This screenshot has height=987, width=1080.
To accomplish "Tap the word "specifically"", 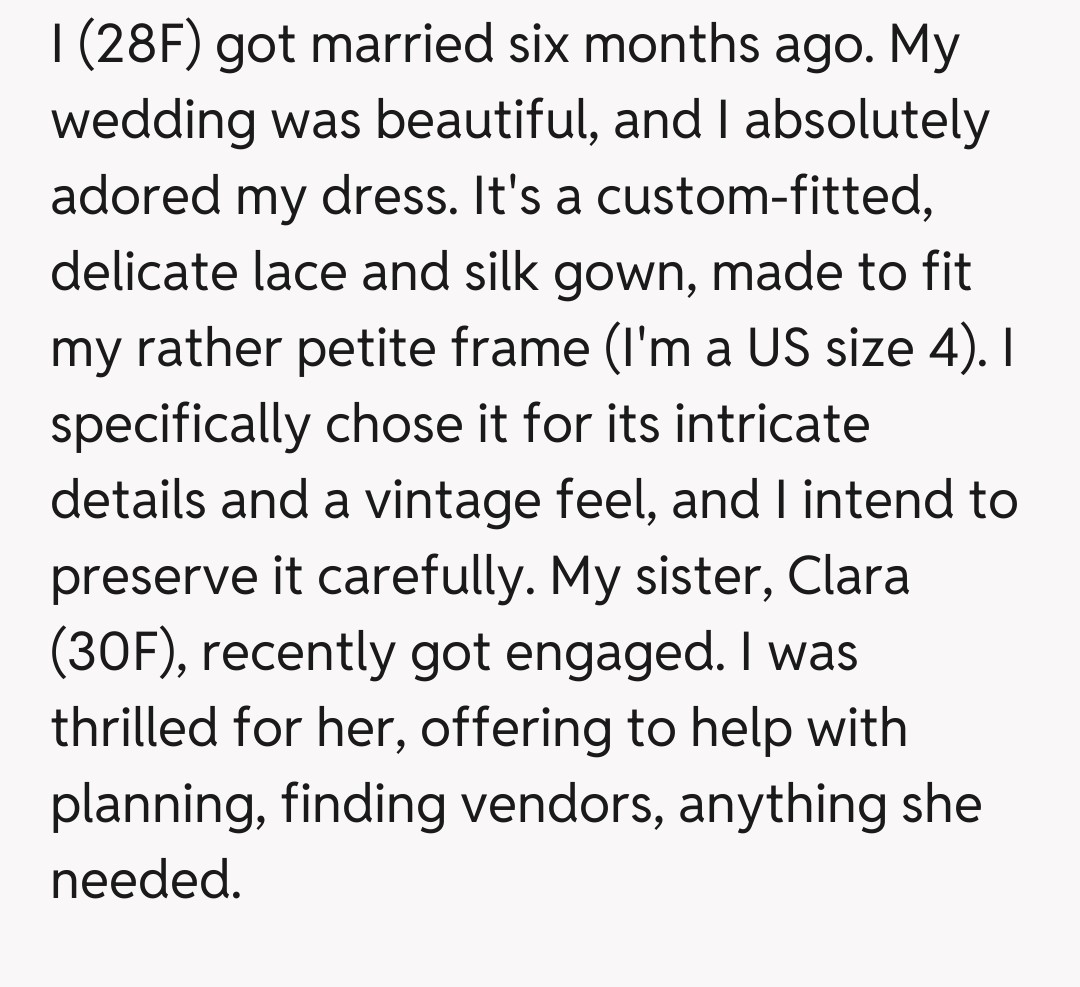I will pyautogui.click(x=181, y=426).
